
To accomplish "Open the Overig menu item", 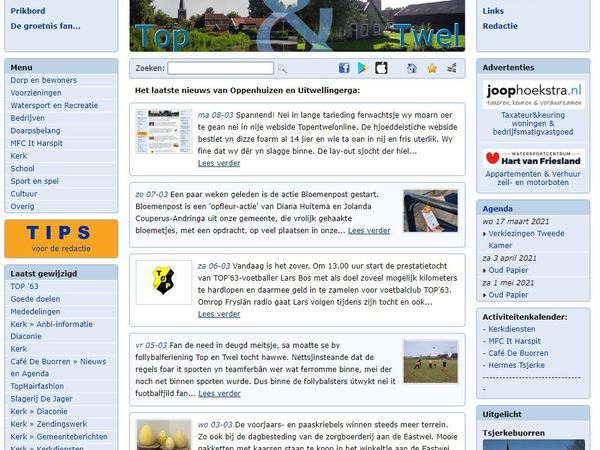I will pyautogui.click(x=22, y=206).
